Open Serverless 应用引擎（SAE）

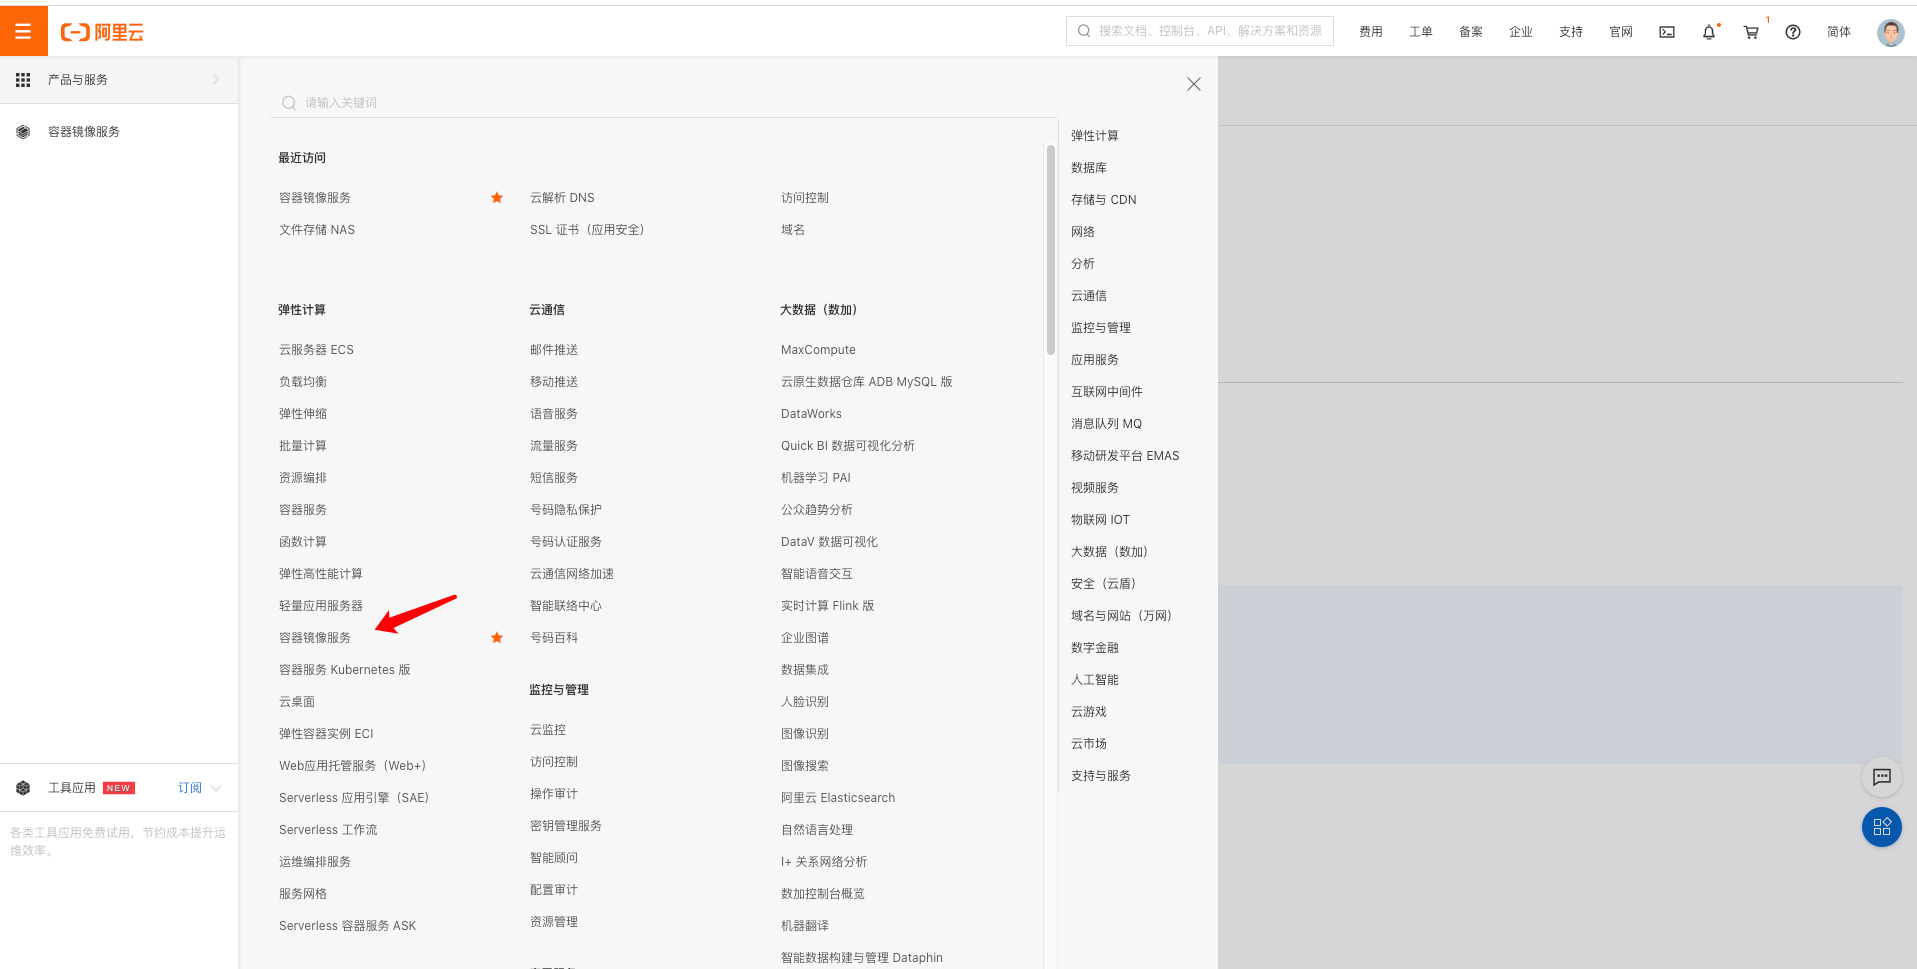click(354, 798)
